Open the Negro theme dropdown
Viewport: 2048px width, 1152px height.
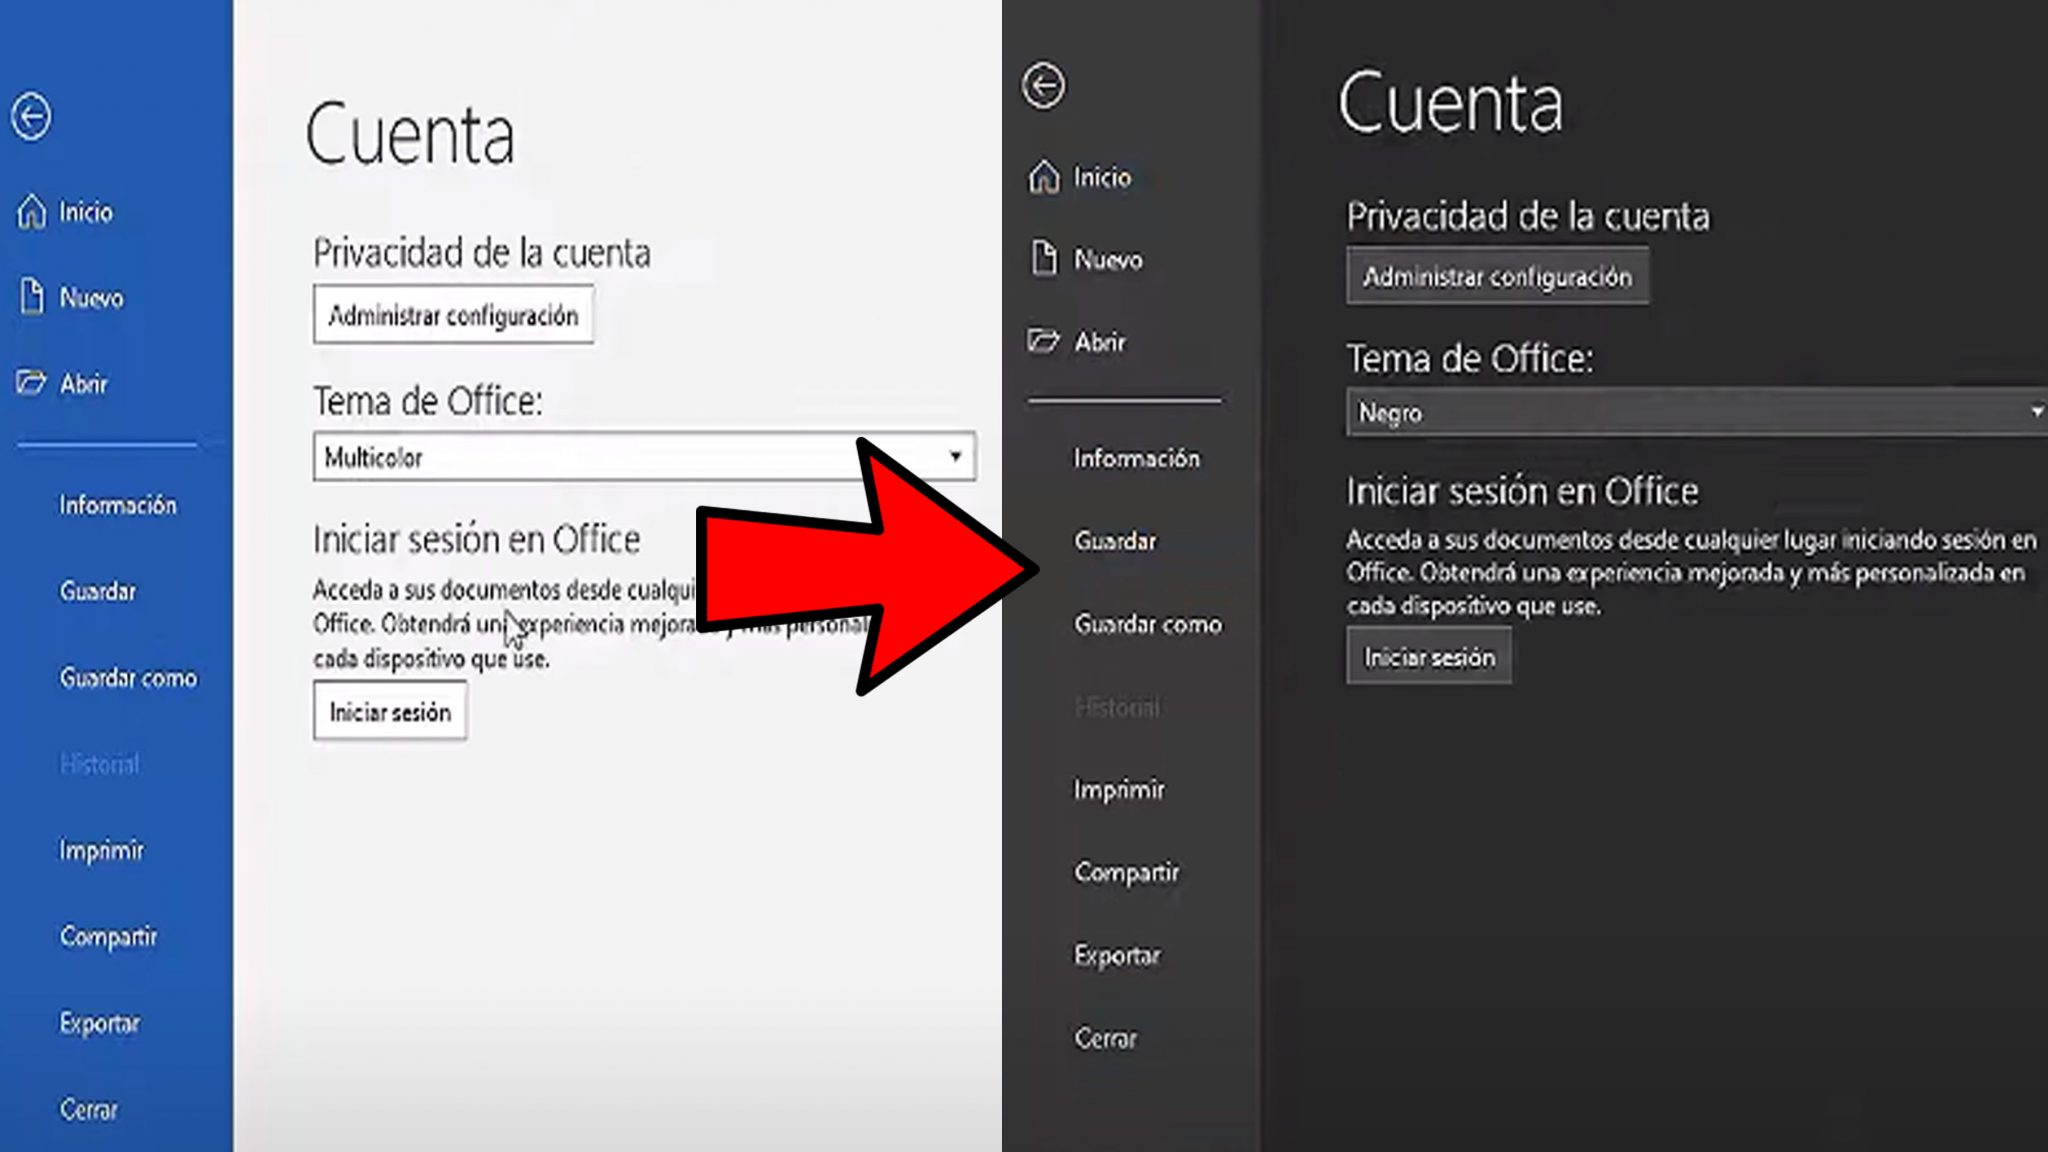coord(1690,413)
